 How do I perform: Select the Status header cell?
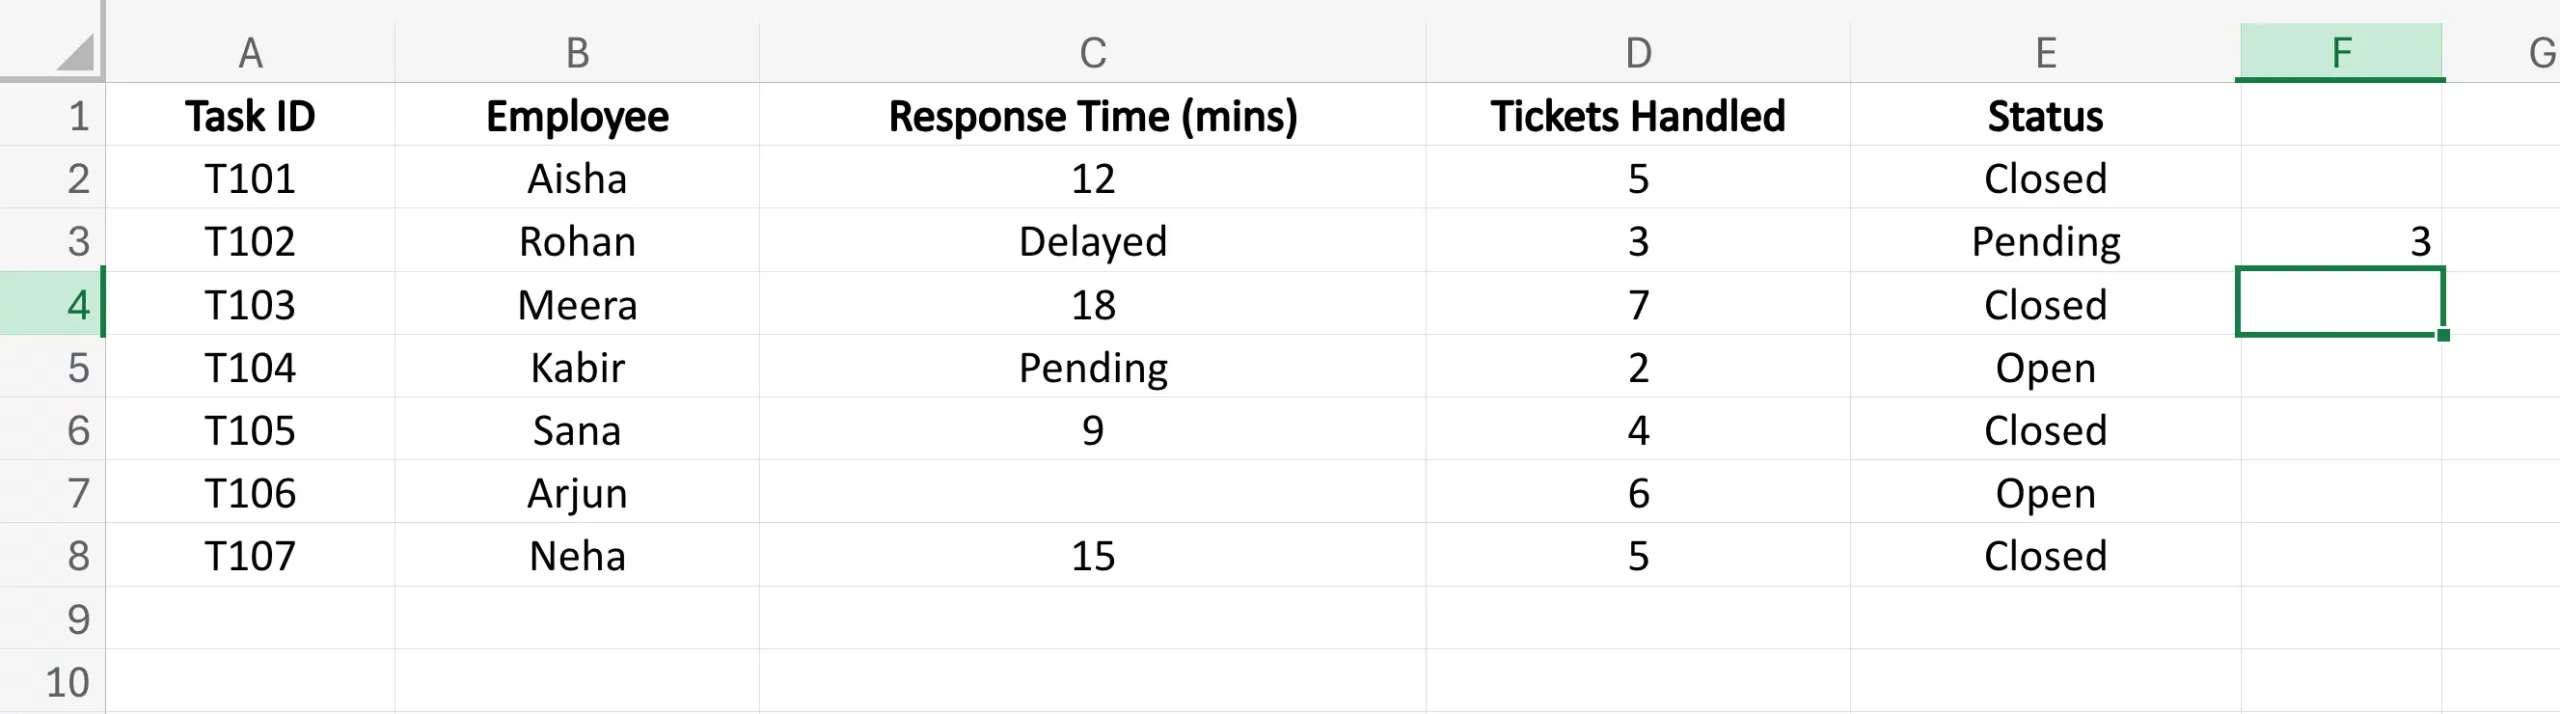2045,116
